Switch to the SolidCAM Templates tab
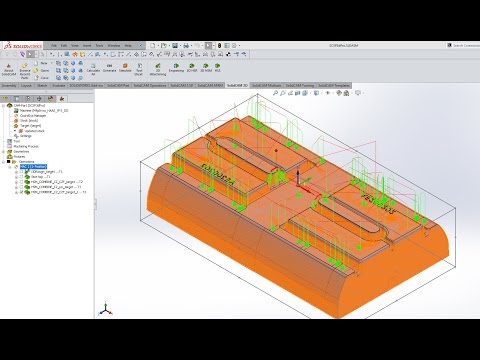The height and width of the screenshot is (360, 480). point(334,86)
